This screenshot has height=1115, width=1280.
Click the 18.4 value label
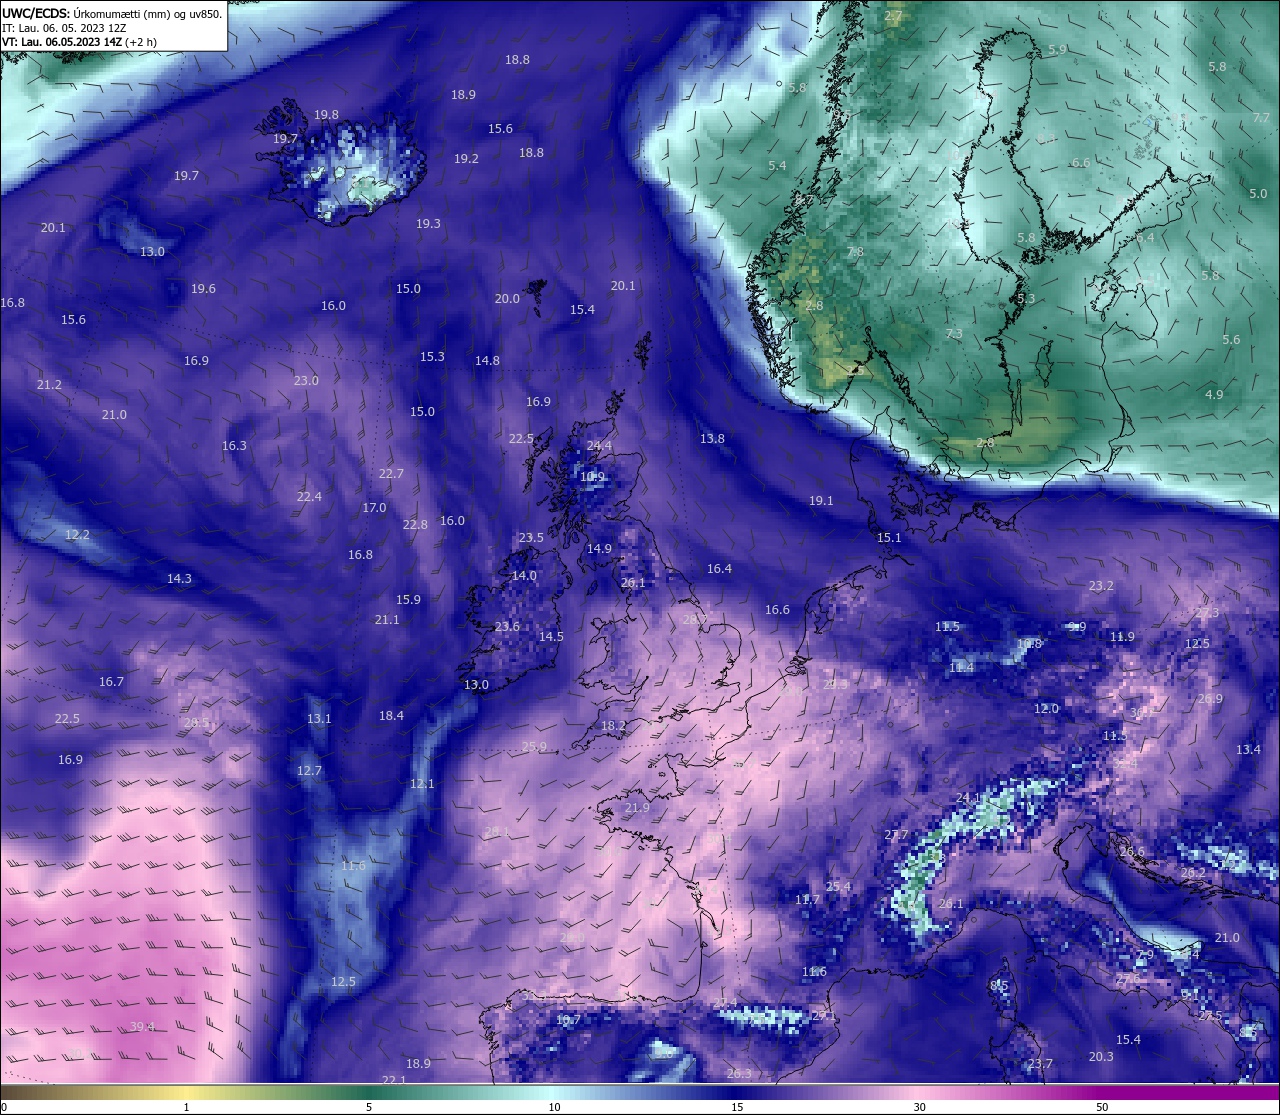[x=391, y=715]
